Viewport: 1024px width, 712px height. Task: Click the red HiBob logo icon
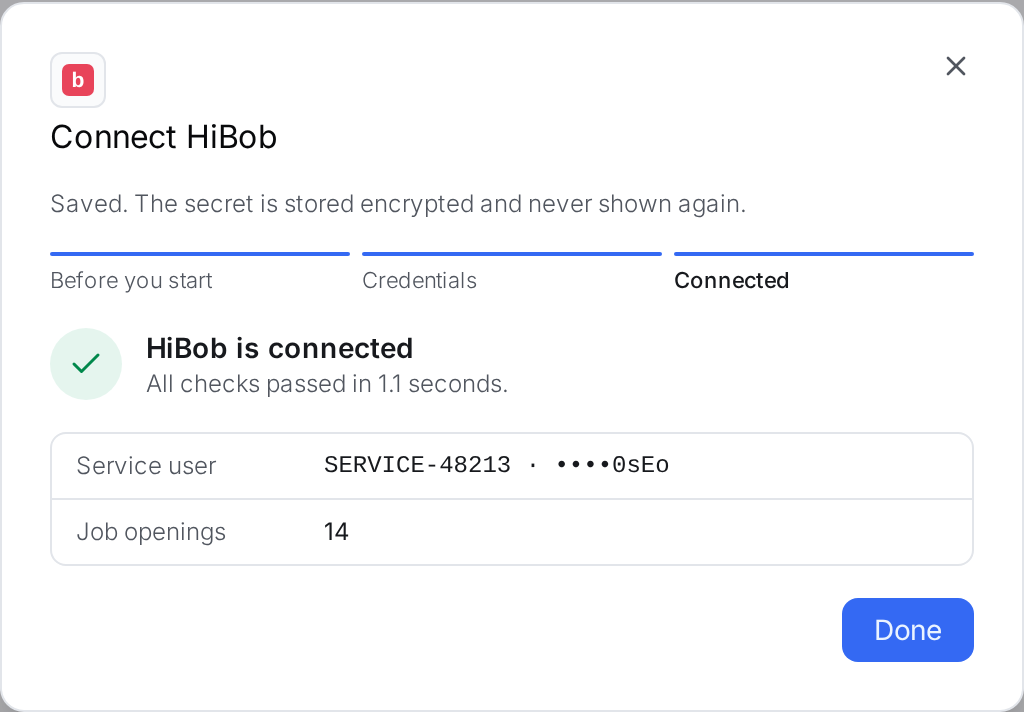pos(78,80)
